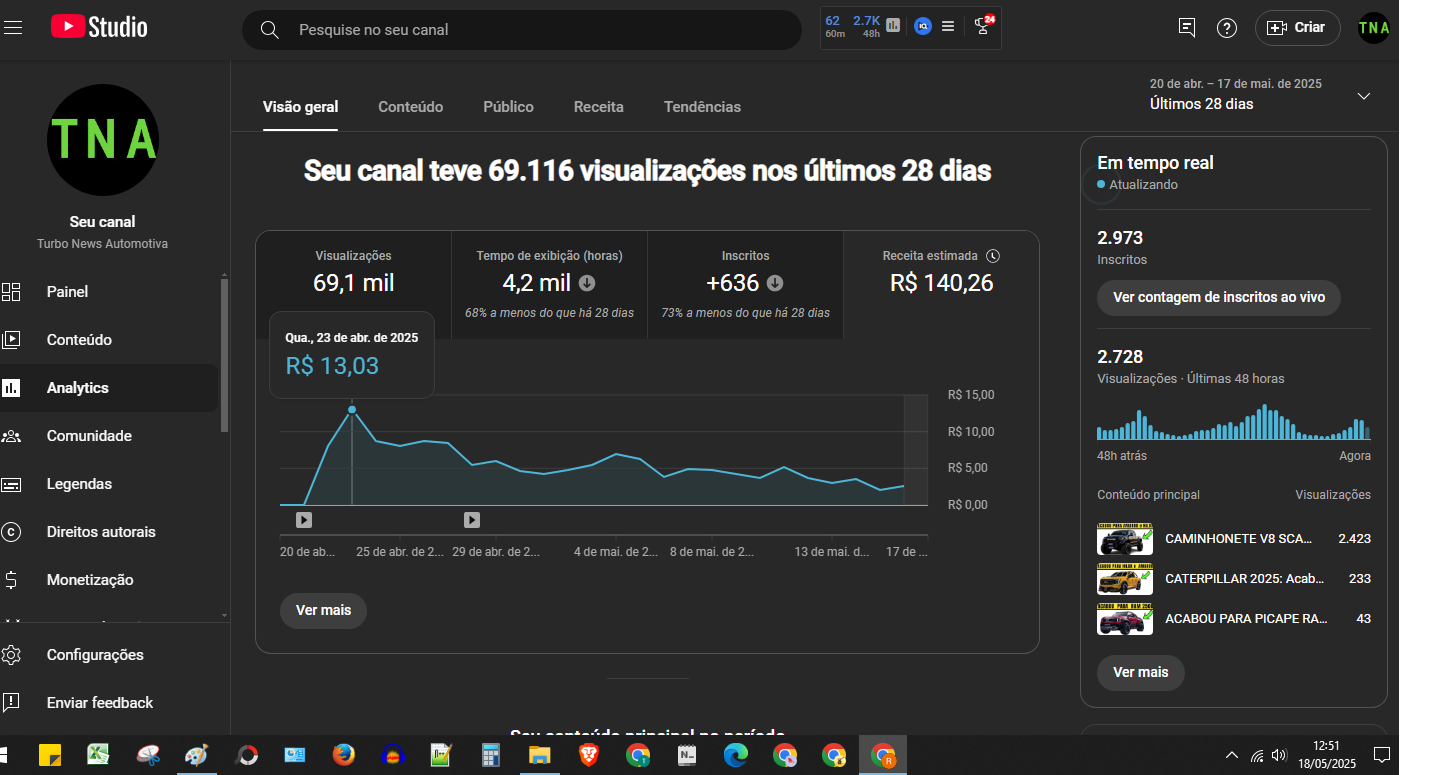The width and height of the screenshot is (1434, 775).
Task: Open the ACABOU PARA PICAPE RA... thumbnail
Action: point(1125,619)
